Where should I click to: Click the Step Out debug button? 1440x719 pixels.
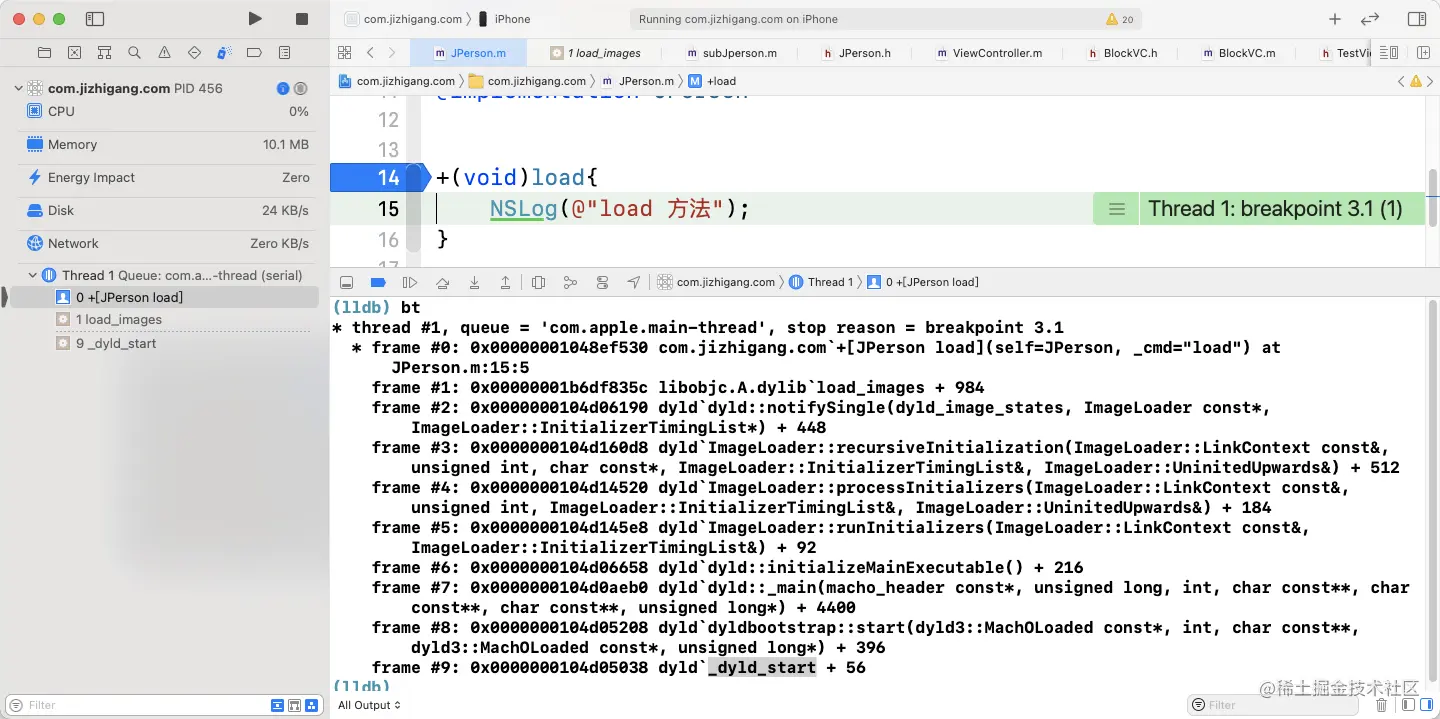click(506, 282)
